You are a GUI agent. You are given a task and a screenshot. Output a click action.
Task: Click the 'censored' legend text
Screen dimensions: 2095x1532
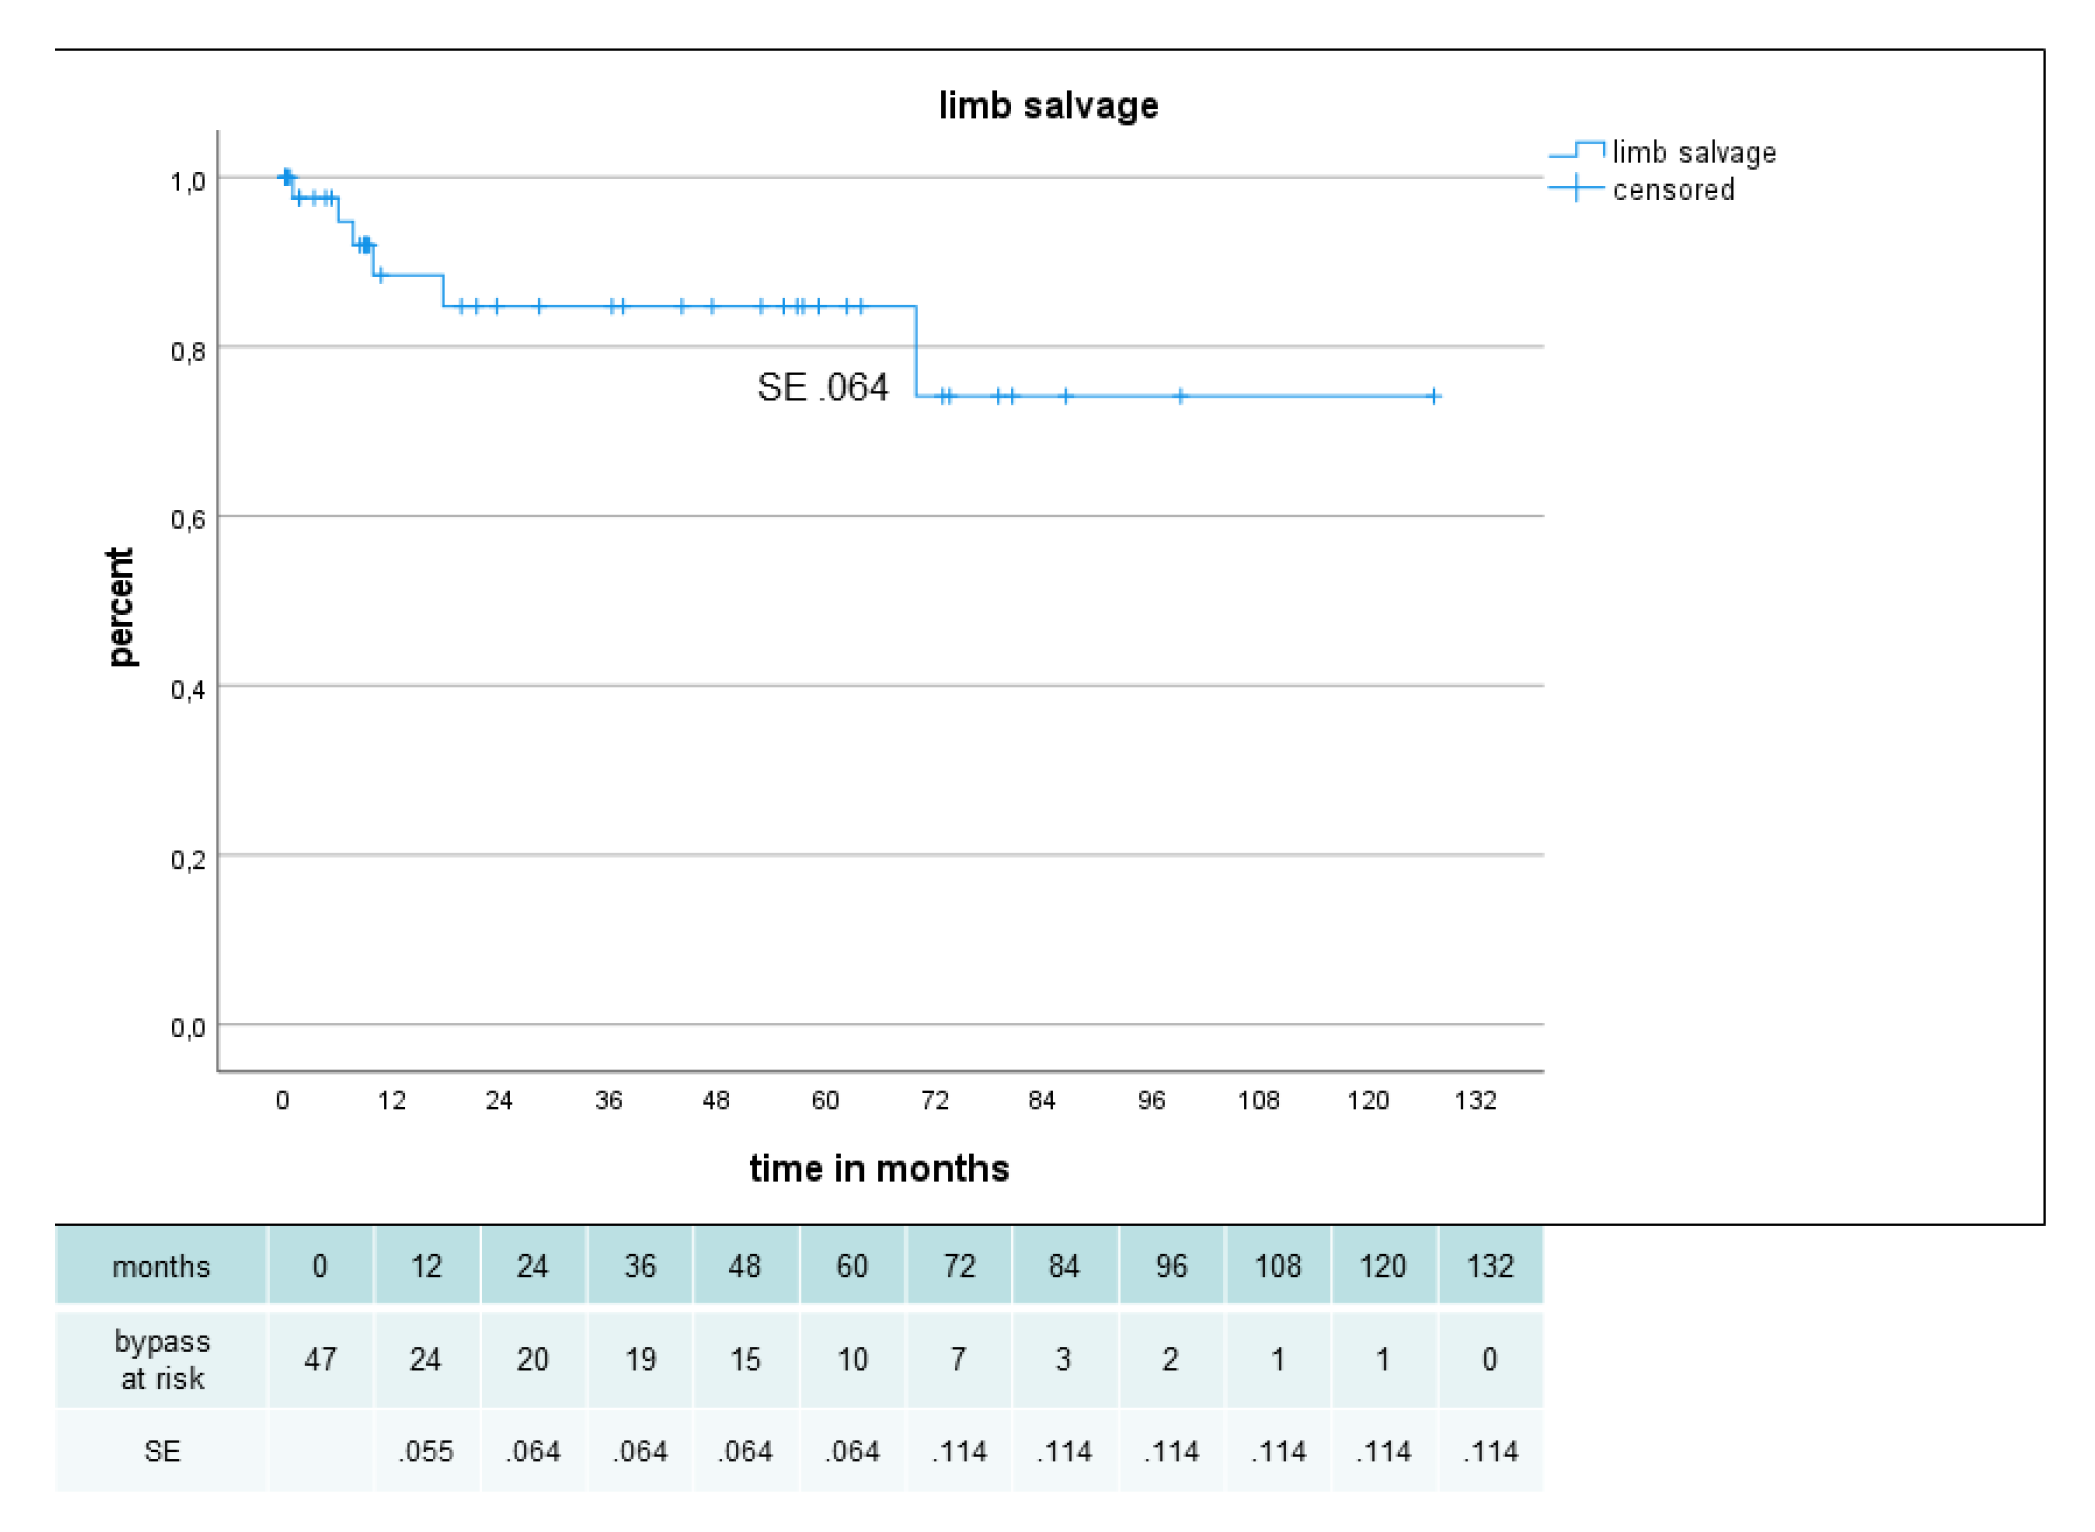[1673, 189]
